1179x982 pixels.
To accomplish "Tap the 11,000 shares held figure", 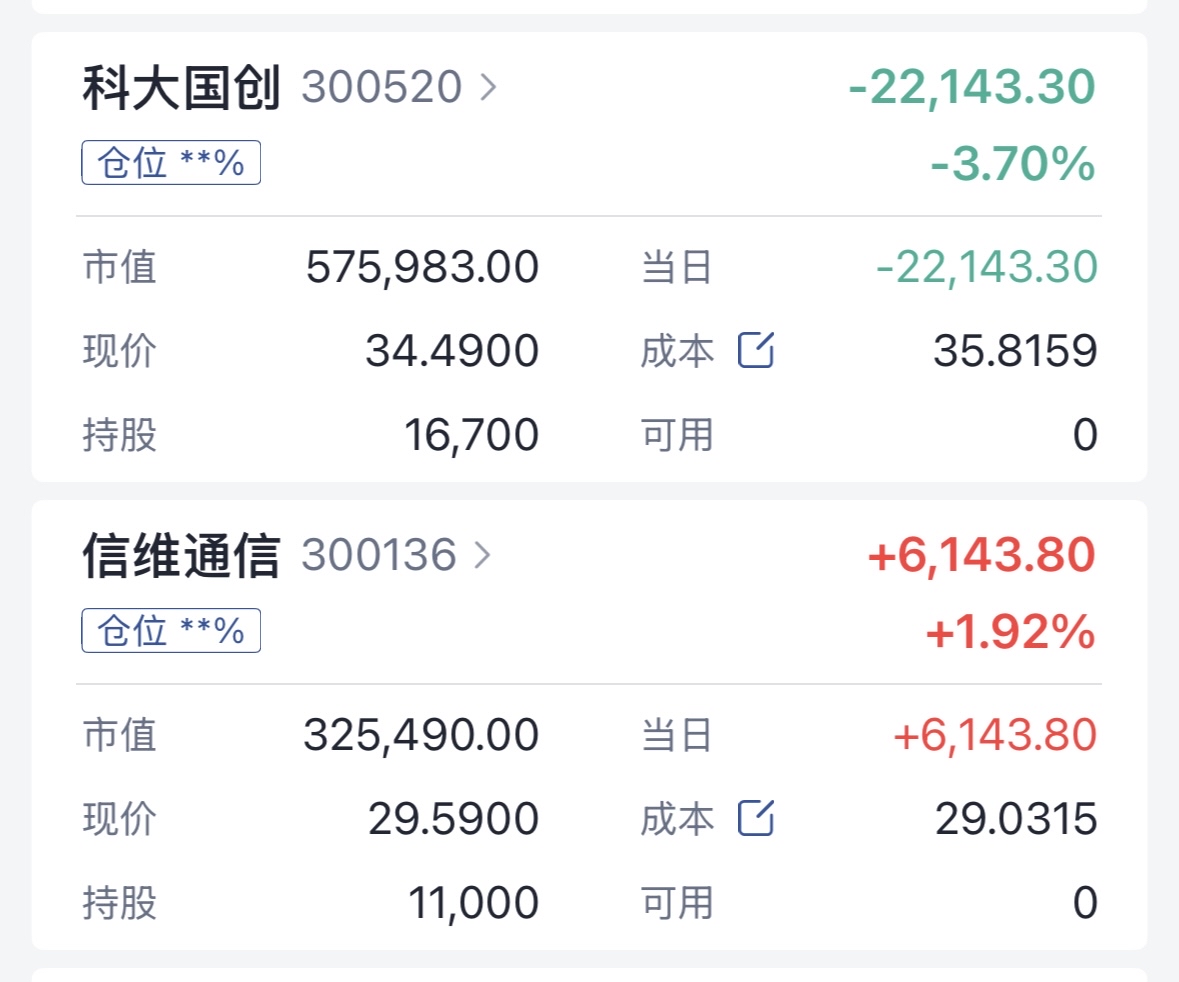I will (x=473, y=903).
